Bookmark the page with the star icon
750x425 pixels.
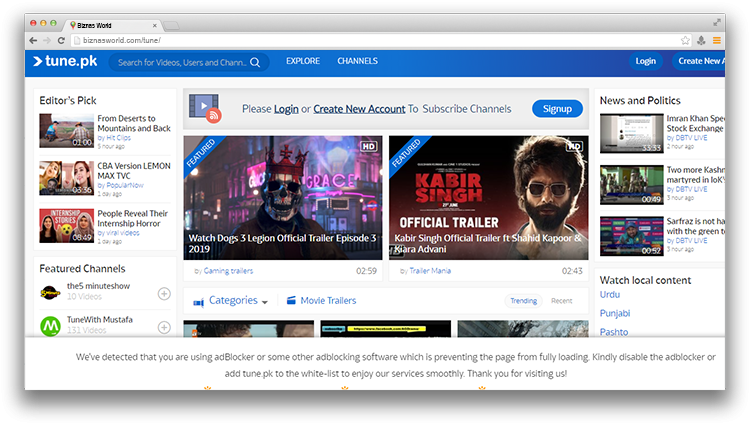click(685, 40)
